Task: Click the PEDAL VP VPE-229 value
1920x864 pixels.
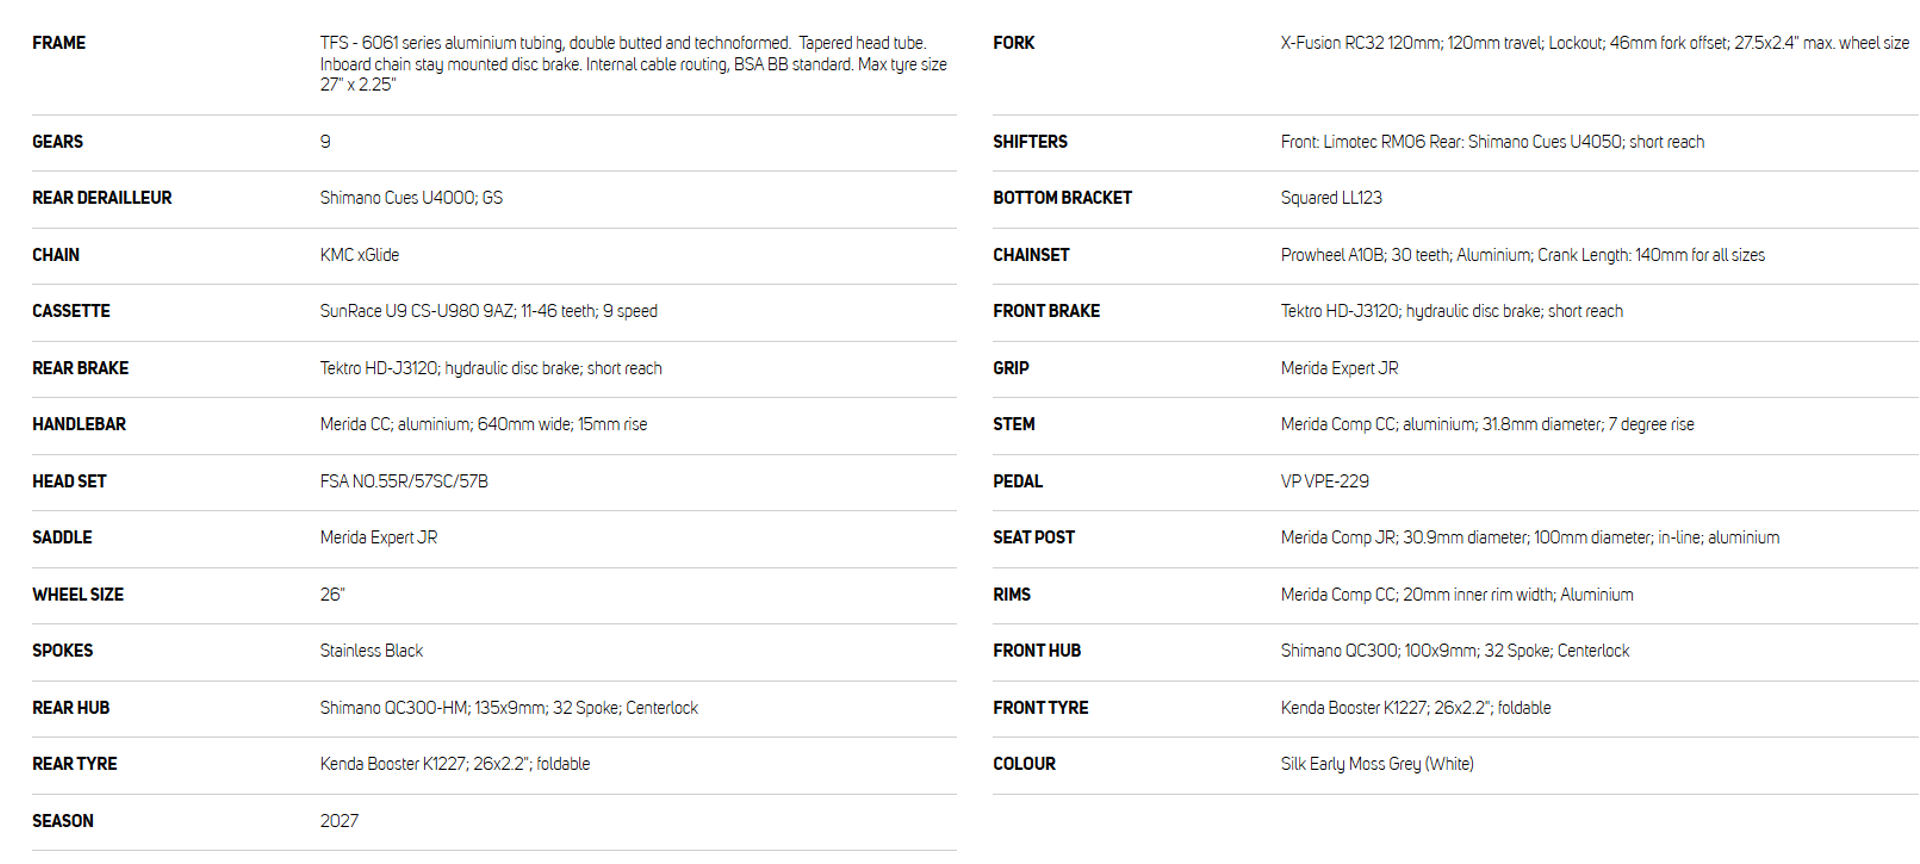Action: [1325, 481]
